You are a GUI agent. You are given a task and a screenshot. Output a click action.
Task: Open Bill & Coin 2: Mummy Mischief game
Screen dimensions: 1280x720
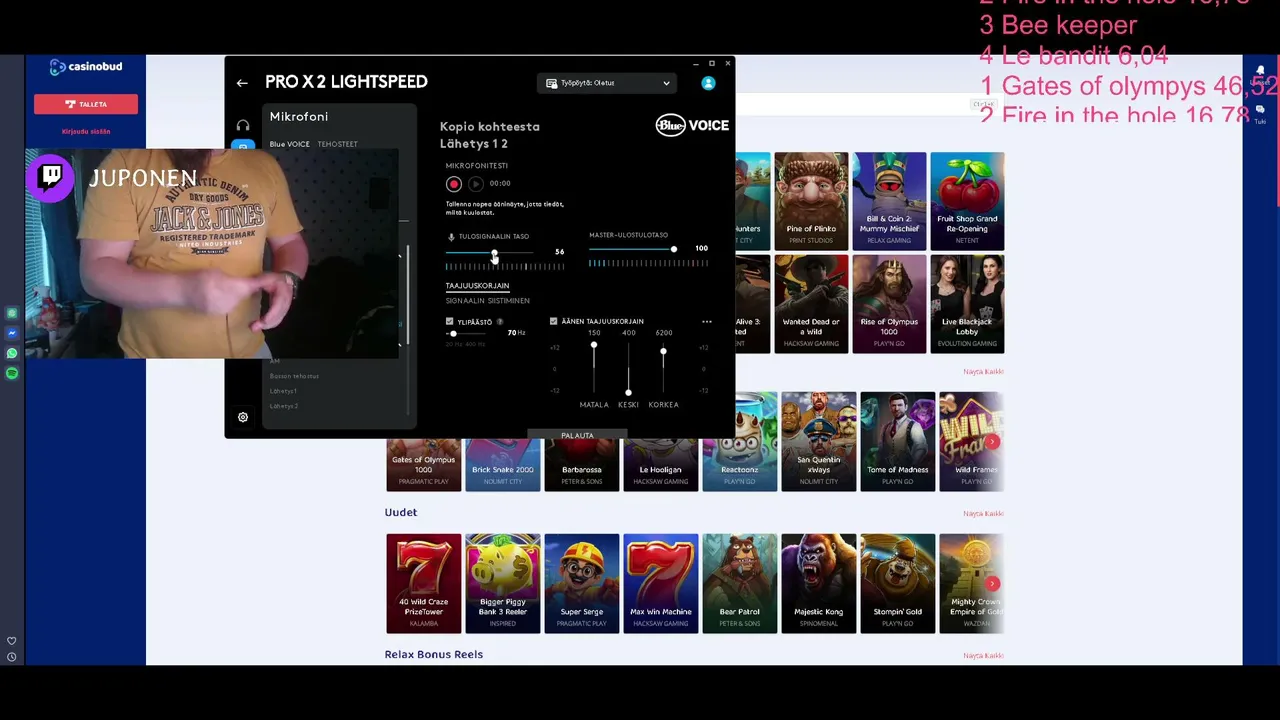click(889, 200)
